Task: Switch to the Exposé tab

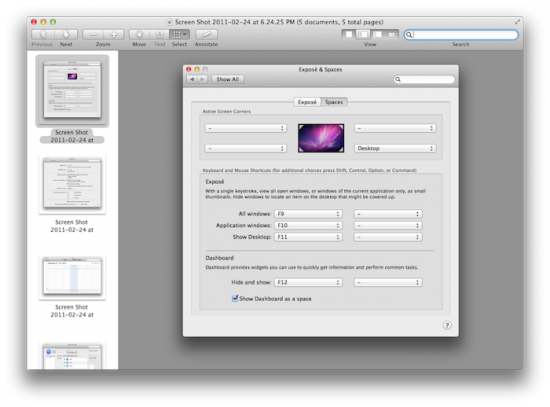Action: [x=307, y=102]
